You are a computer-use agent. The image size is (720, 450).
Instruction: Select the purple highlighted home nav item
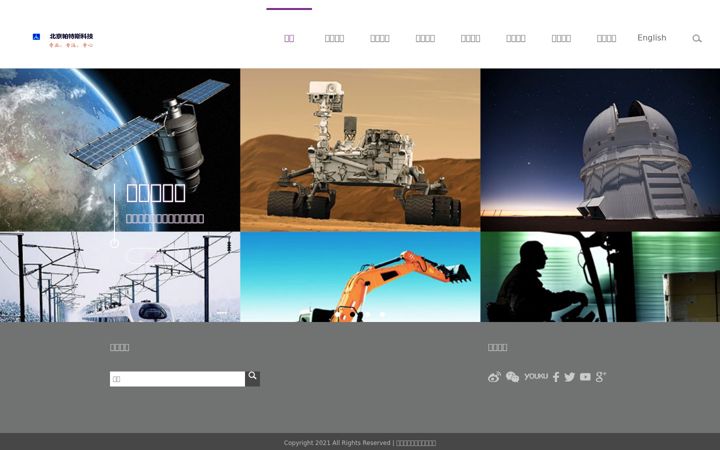[x=289, y=38]
